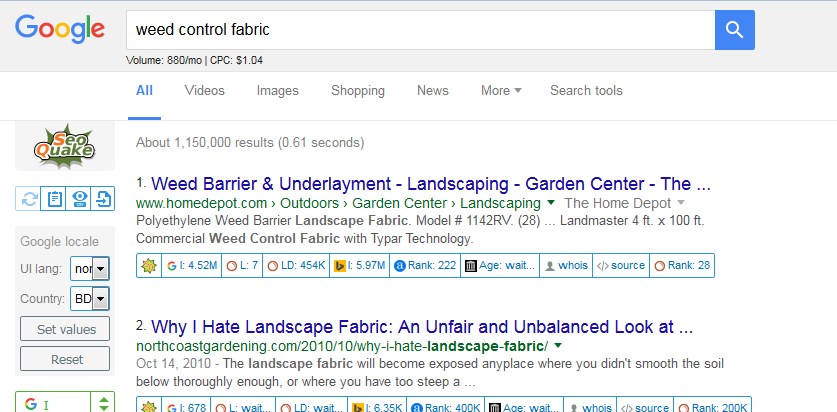Open whois for homedepot result
The width and height of the screenshot is (837, 412).
pos(566,265)
